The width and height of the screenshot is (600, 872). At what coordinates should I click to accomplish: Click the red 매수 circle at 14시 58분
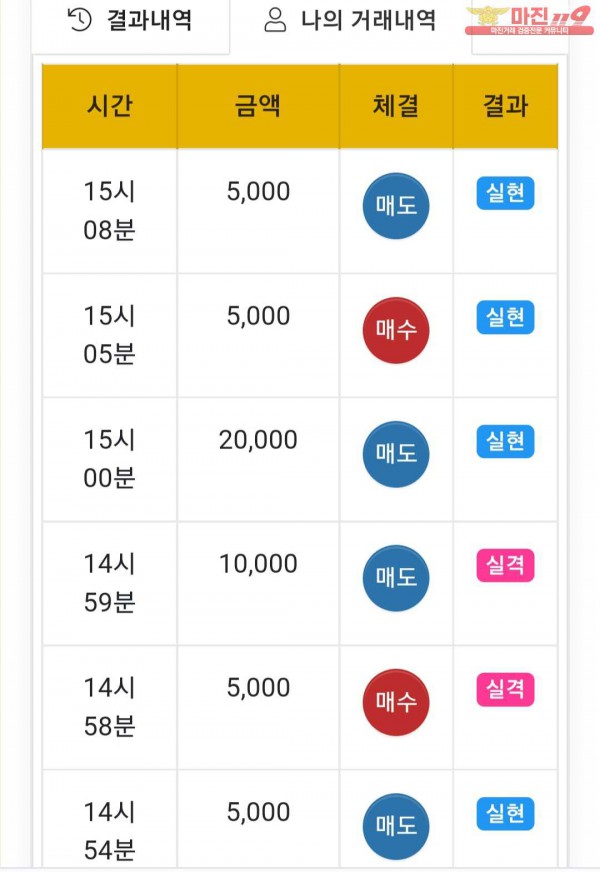click(x=395, y=702)
